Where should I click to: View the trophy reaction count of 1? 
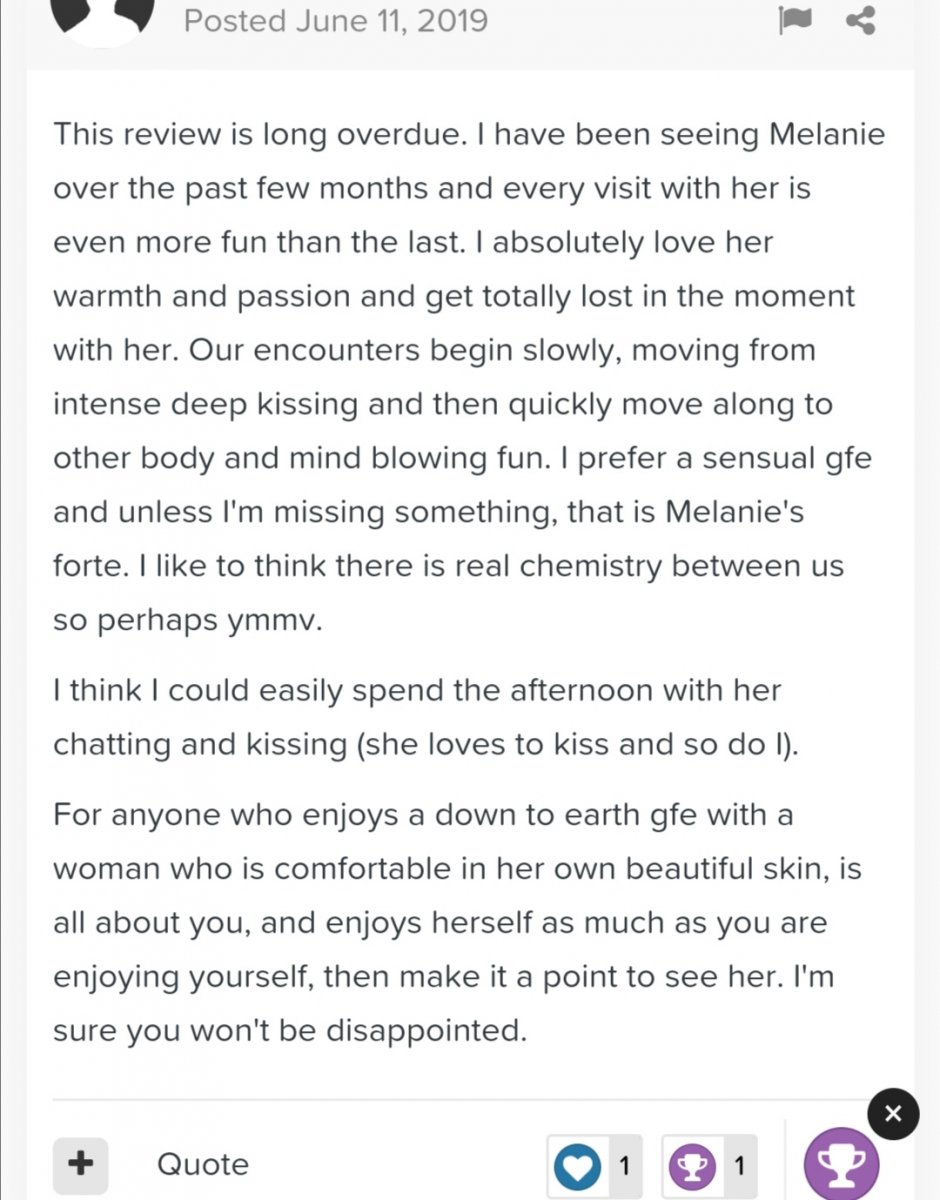[x=739, y=1166]
